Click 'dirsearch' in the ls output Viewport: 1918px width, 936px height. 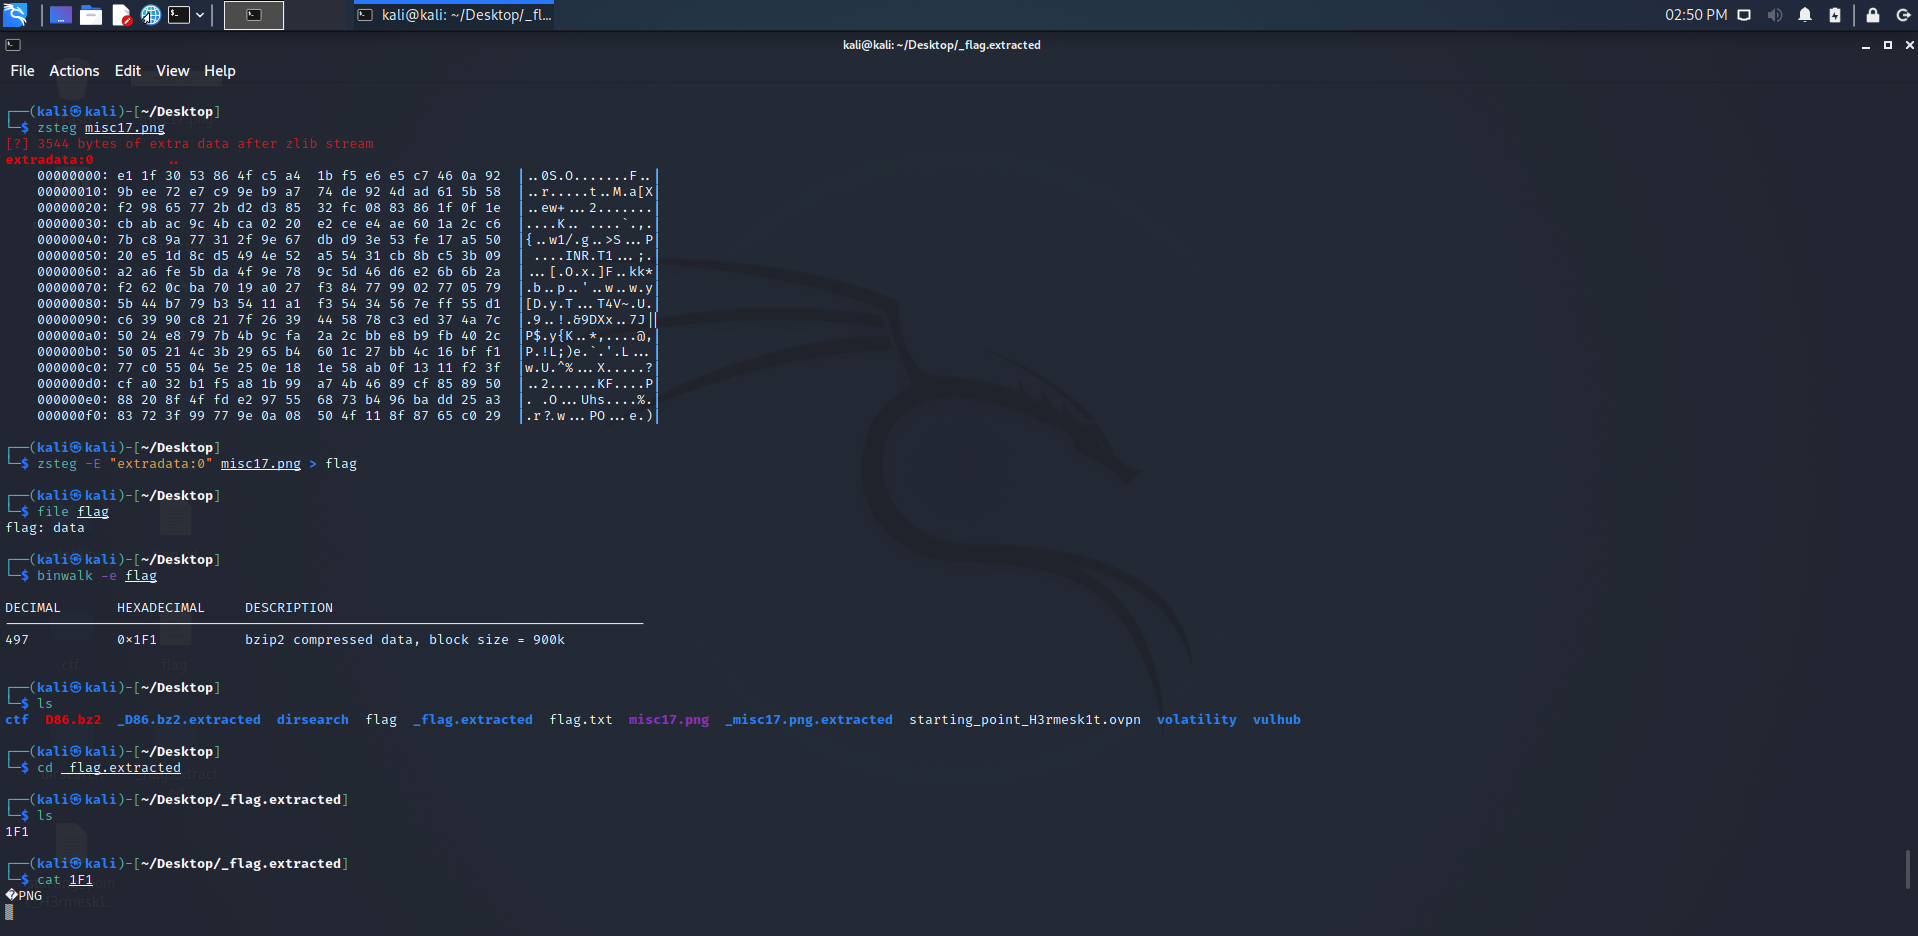[x=313, y=720]
